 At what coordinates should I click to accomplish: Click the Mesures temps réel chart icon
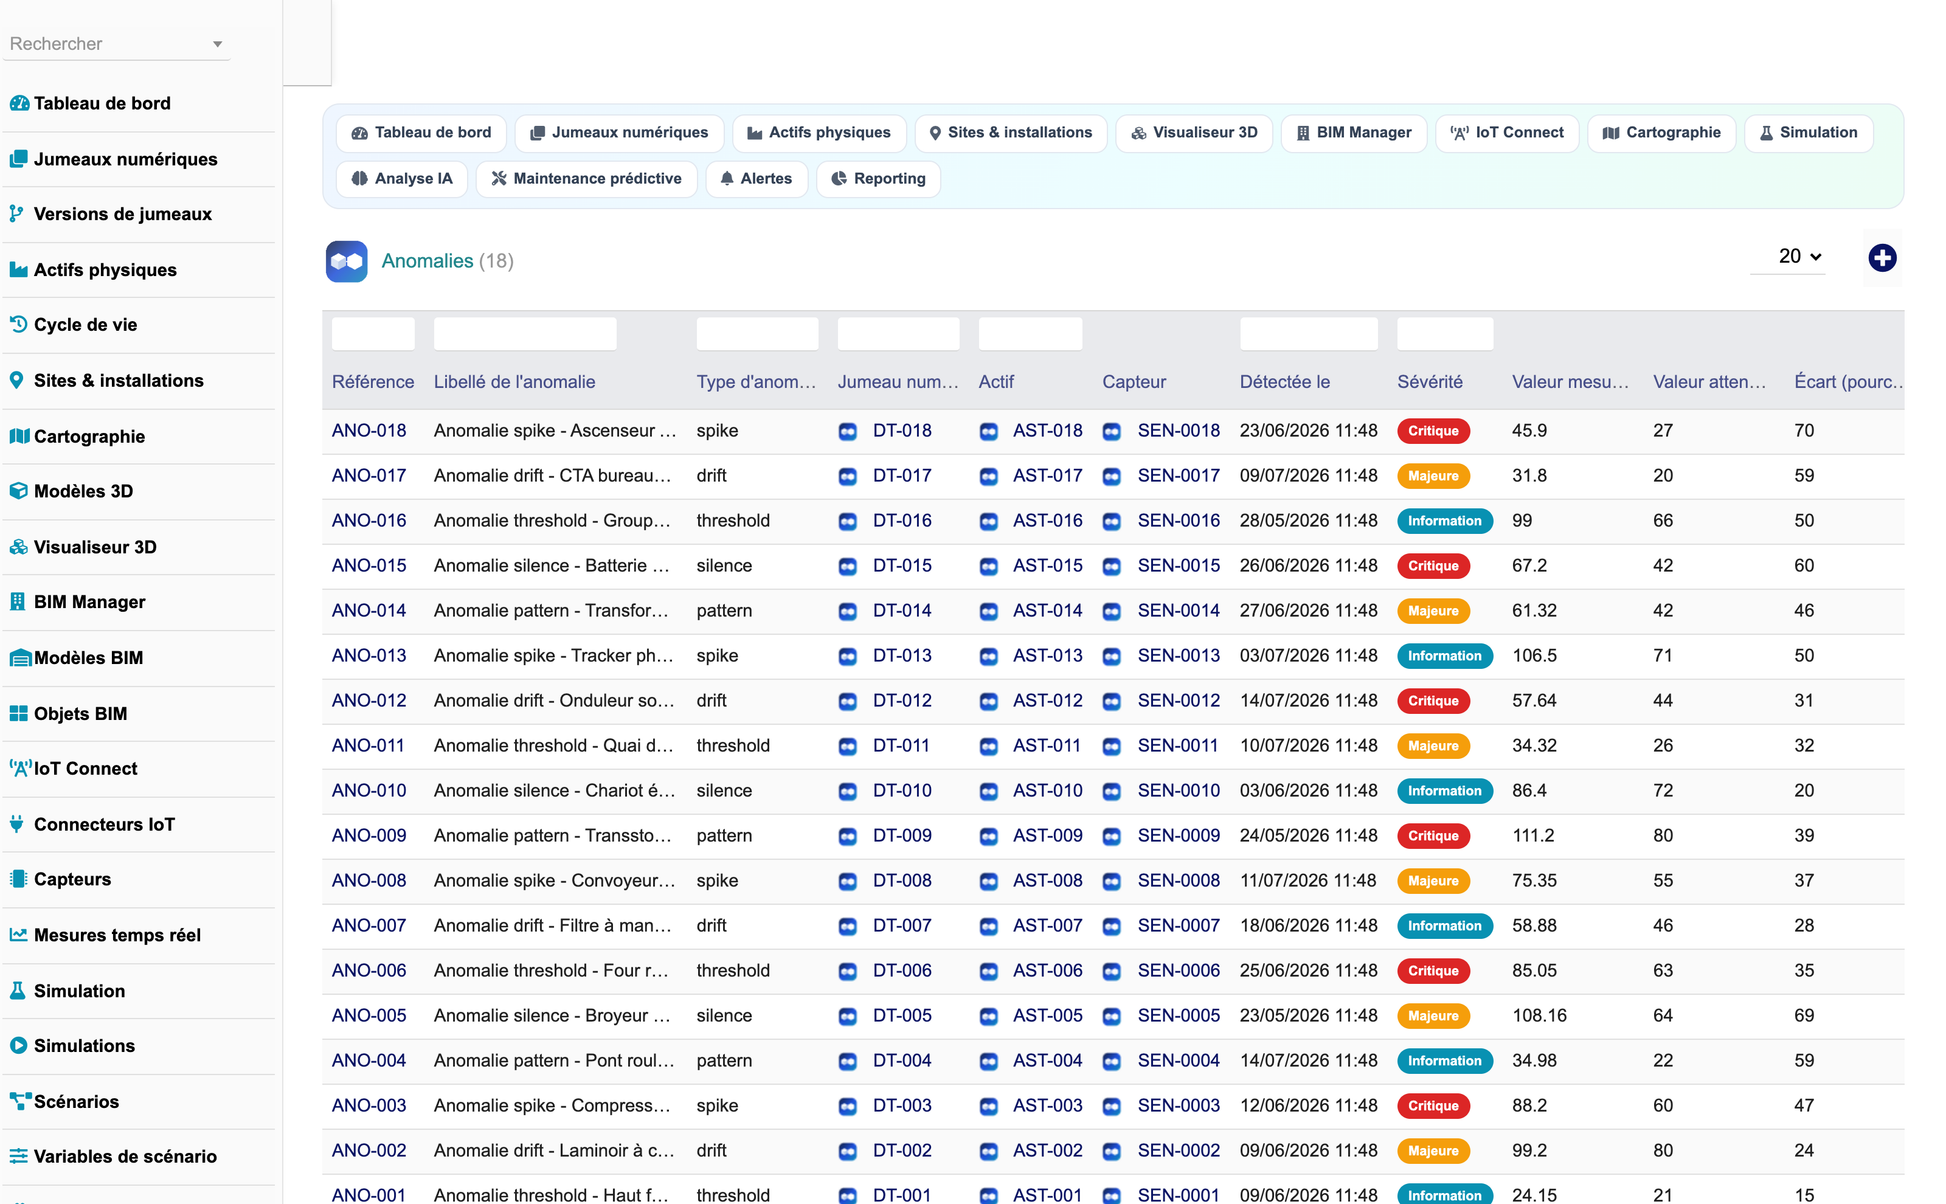pyautogui.click(x=19, y=935)
